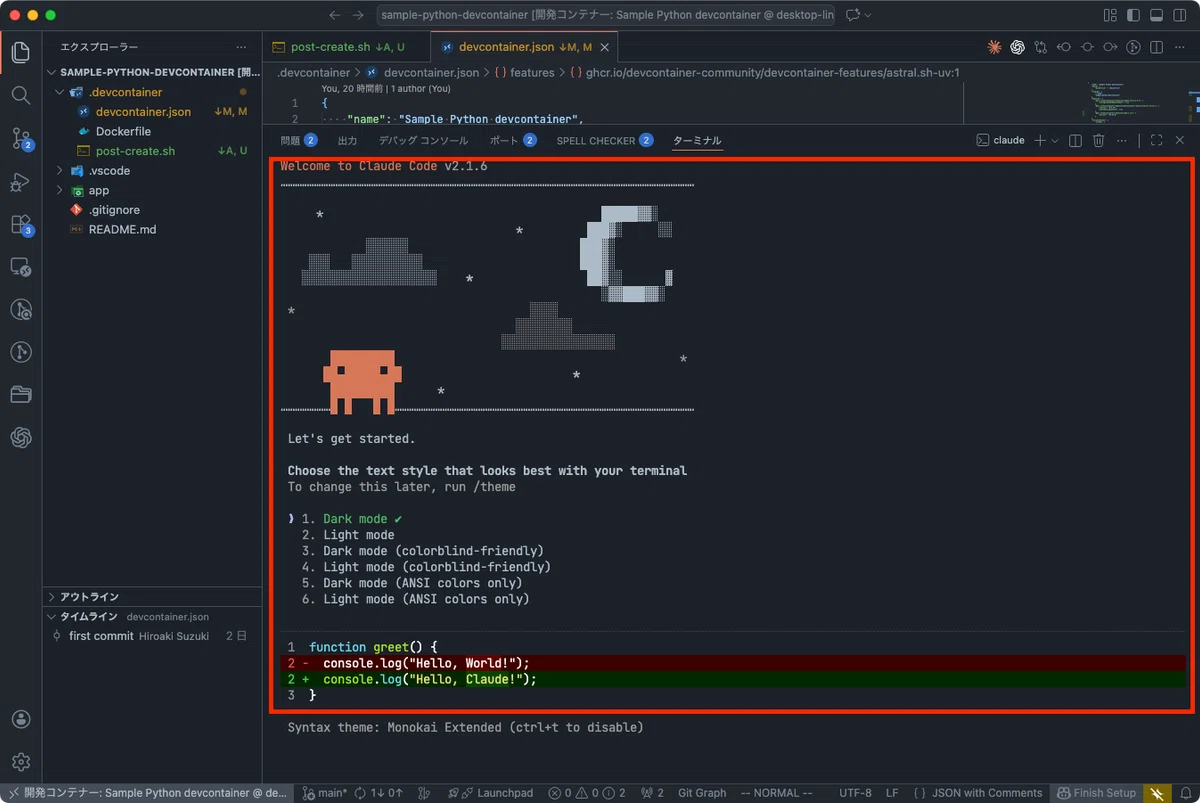Click the file annotations icon between change arrows
1200x803 pixels.
tap(1087, 47)
